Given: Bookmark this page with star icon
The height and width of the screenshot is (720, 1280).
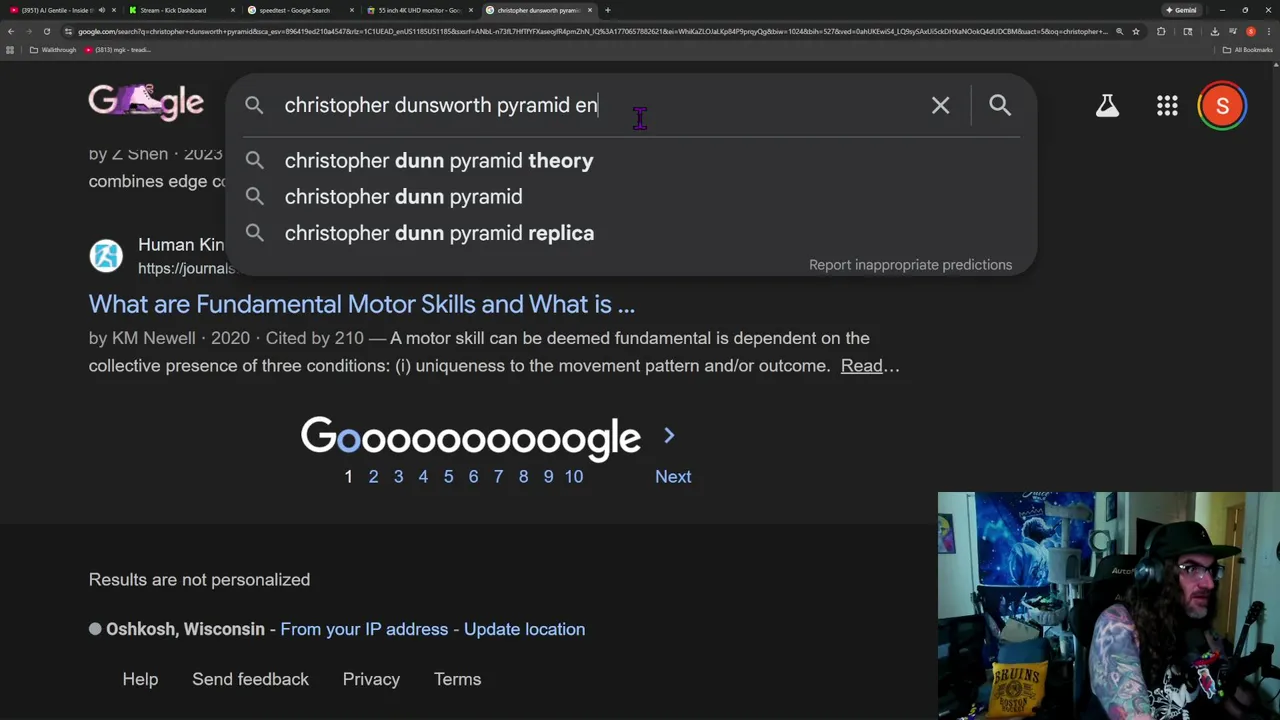Looking at the screenshot, I should click(x=1135, y=31).
